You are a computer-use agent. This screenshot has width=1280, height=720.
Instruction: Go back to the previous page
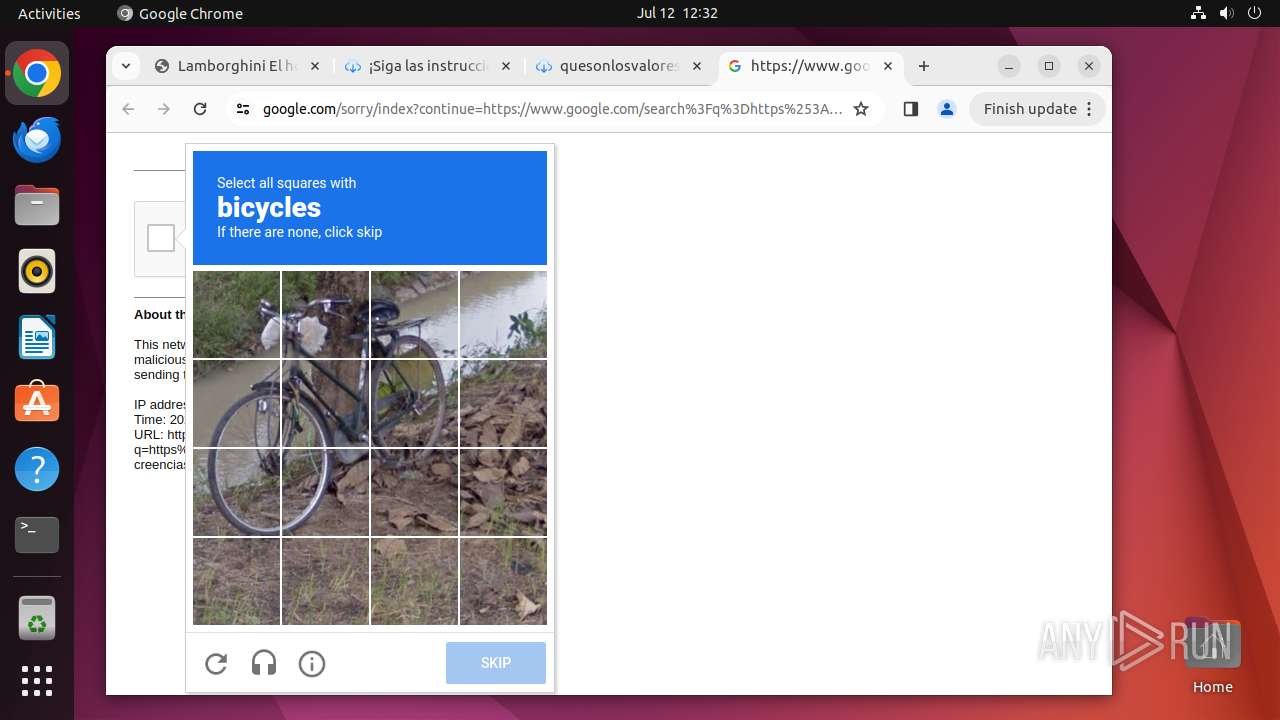[x=128, y=109]
